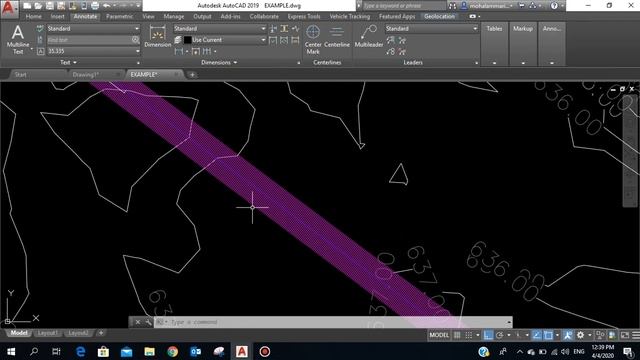This screenshot has height=360, width=640.
Task: Click the keyword search box
Action: (x=404, y=6)
